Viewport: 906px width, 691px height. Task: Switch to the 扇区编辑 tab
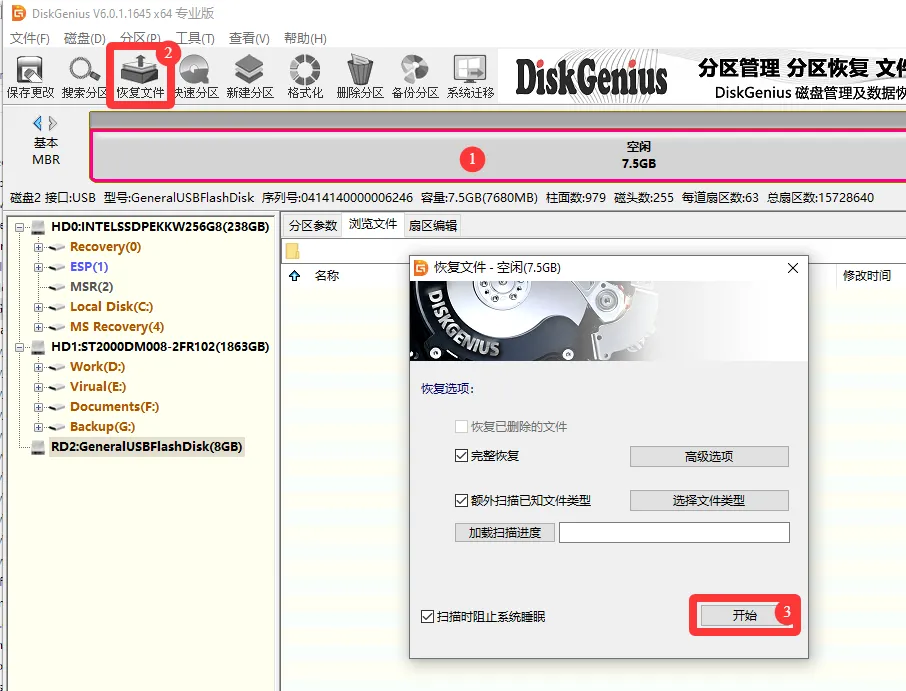pos(432,225)
